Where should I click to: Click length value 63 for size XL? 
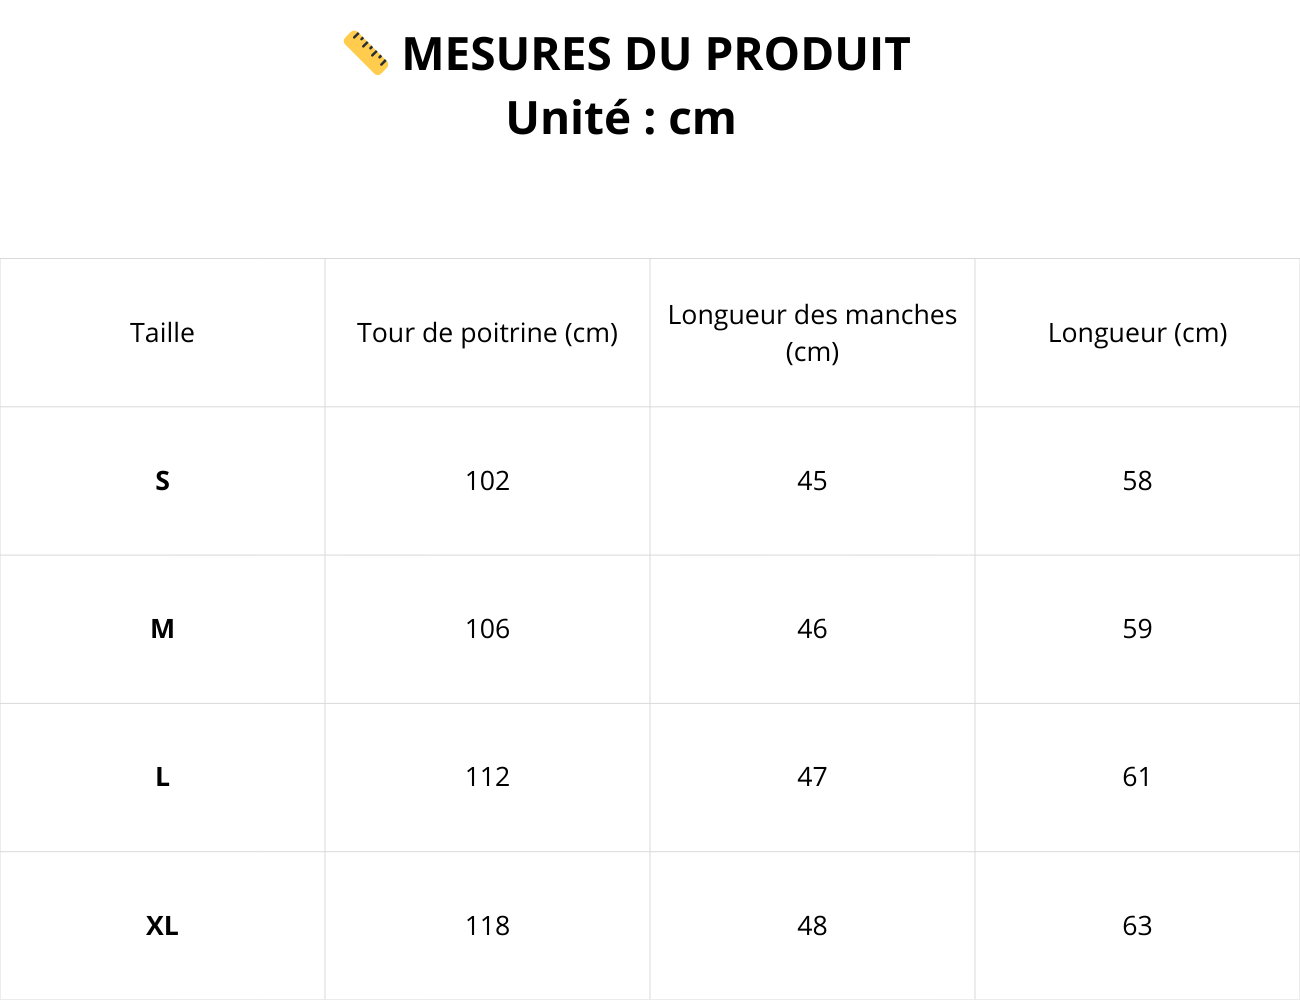[x=1137, y=926]
